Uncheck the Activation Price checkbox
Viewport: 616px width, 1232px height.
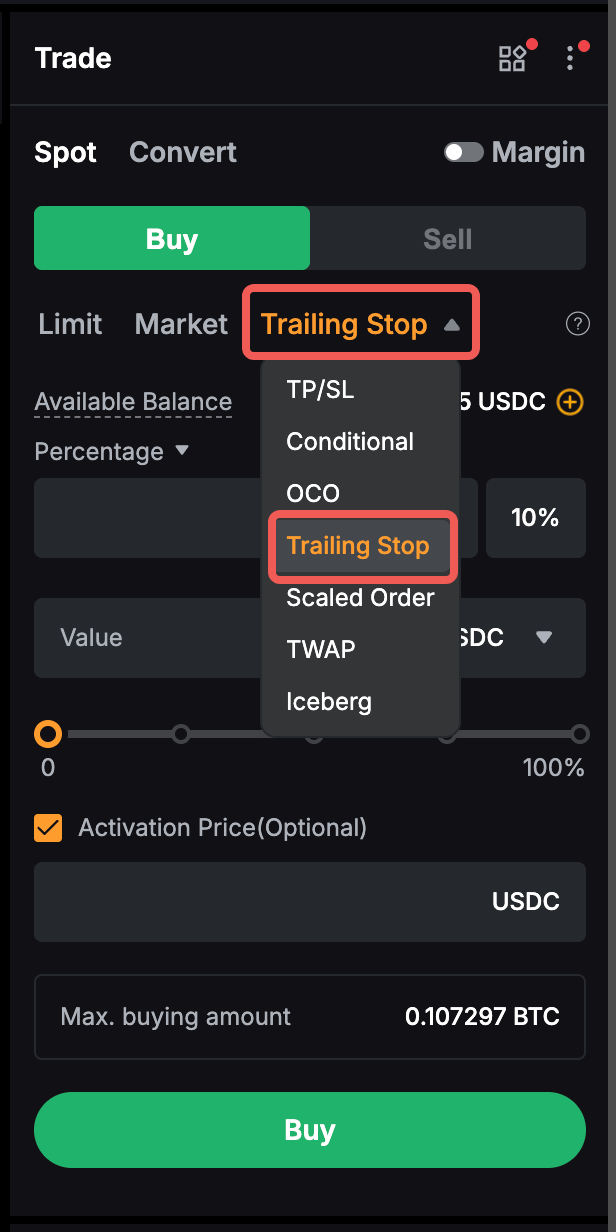(x=48, y=828)
